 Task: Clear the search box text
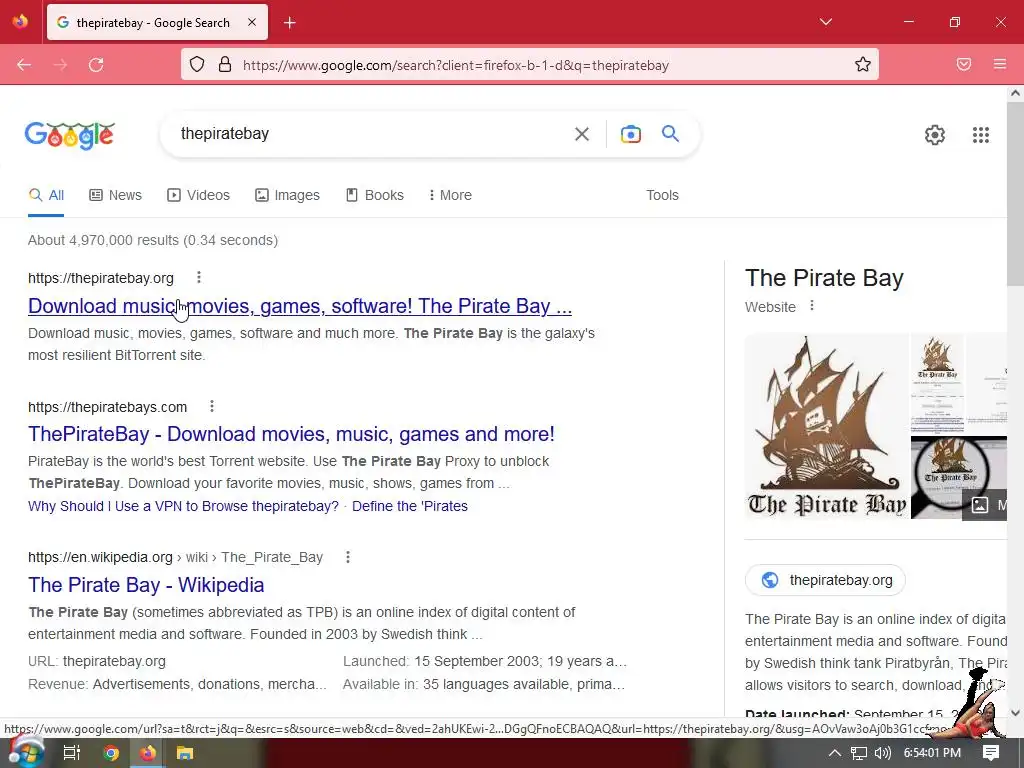pyautogui.click(x=582, y=134)
